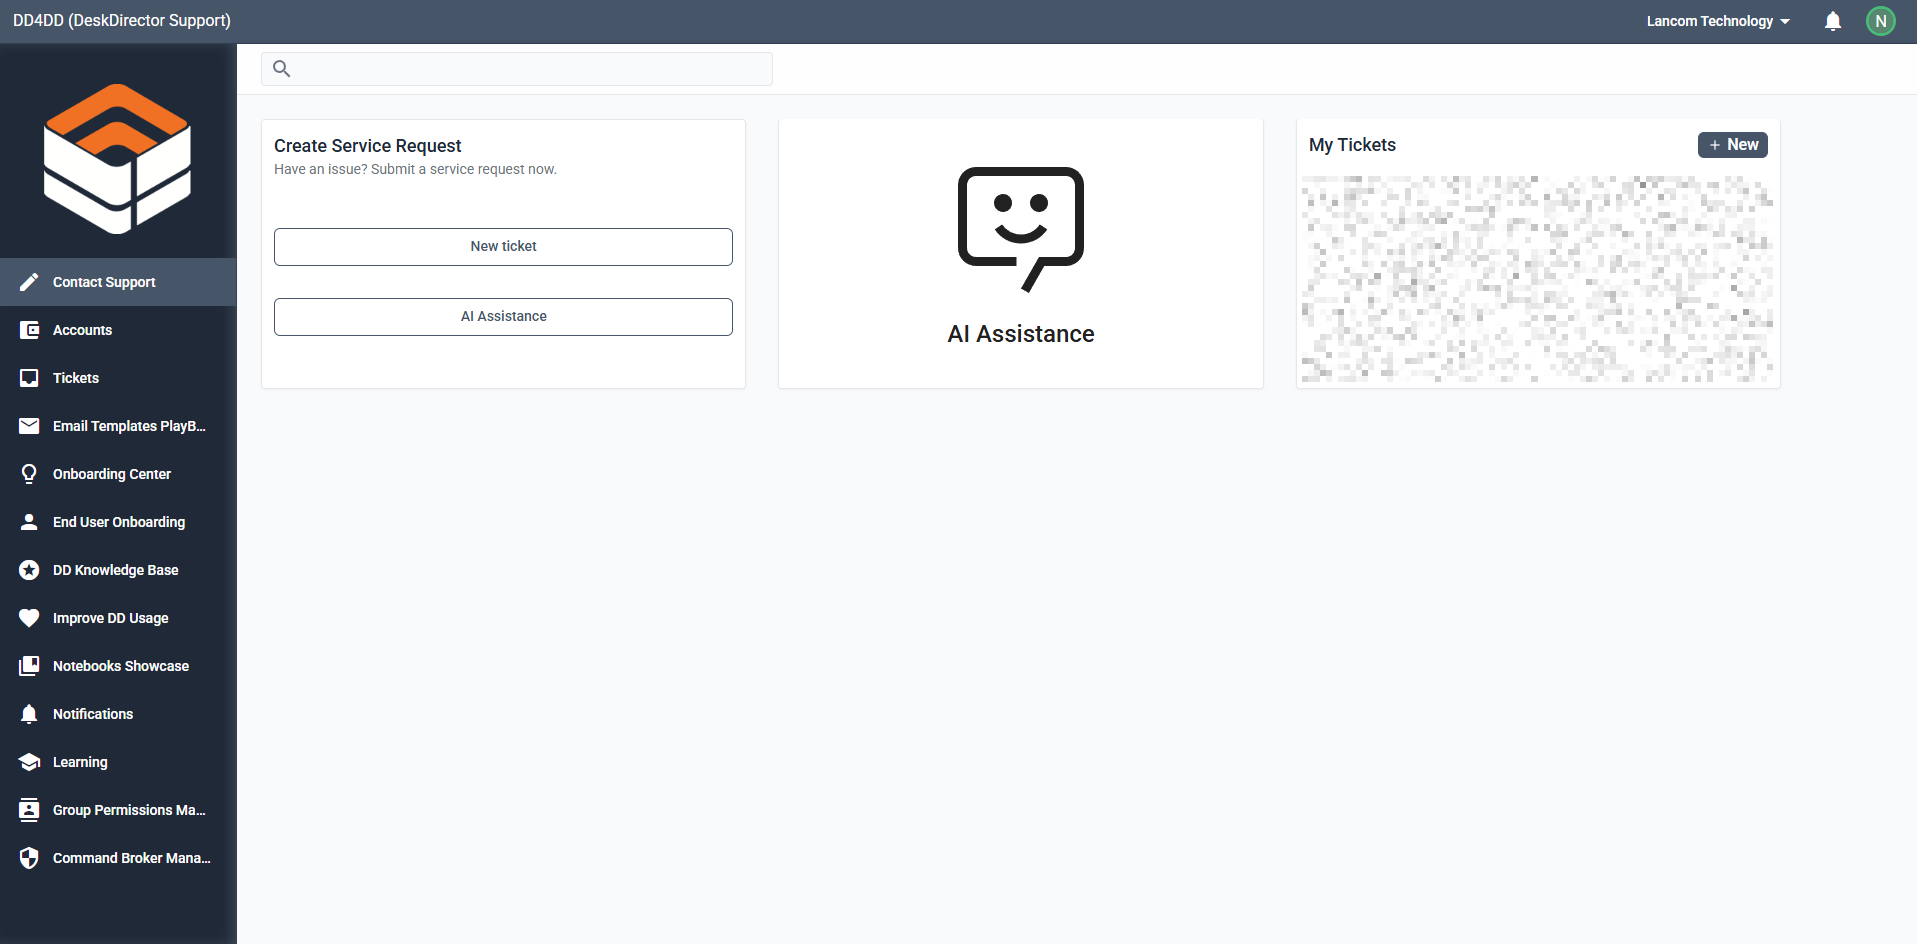Click the Create Service Request heading
This screenshot has width=1917, height=944.
click(367, 146)
